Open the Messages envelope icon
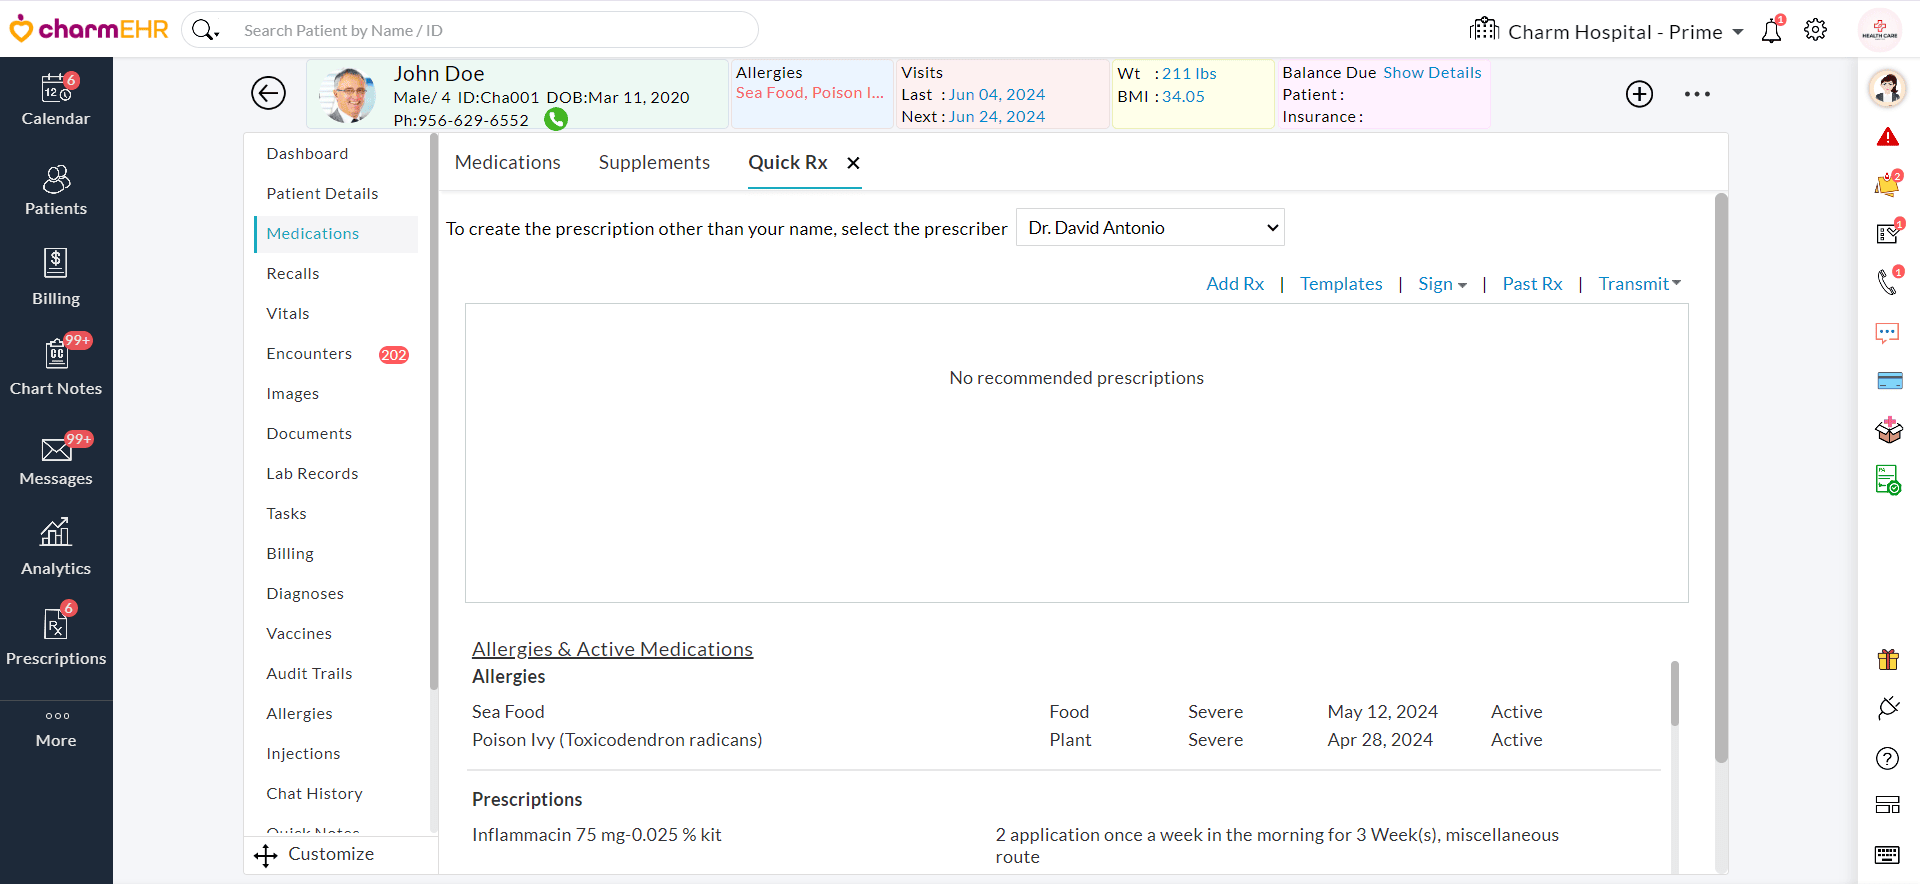The width and height of the screenshot is (1920, 884). (x=56, y=450)
